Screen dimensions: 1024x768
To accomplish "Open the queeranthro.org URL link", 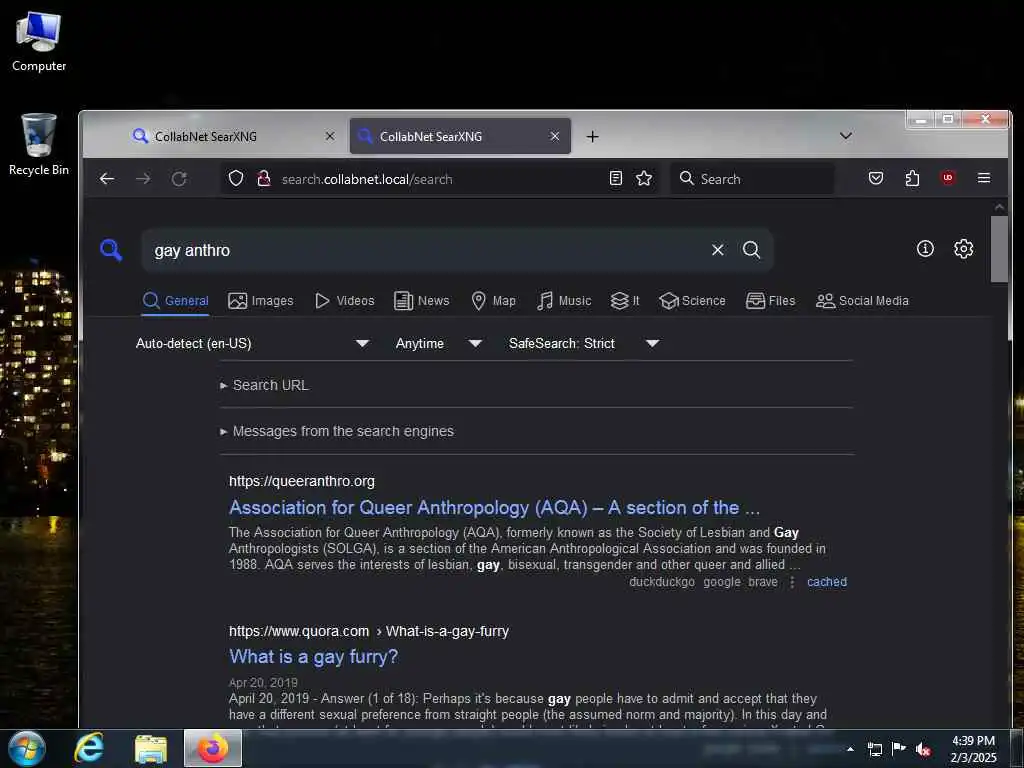I will [x=302, y=481].
